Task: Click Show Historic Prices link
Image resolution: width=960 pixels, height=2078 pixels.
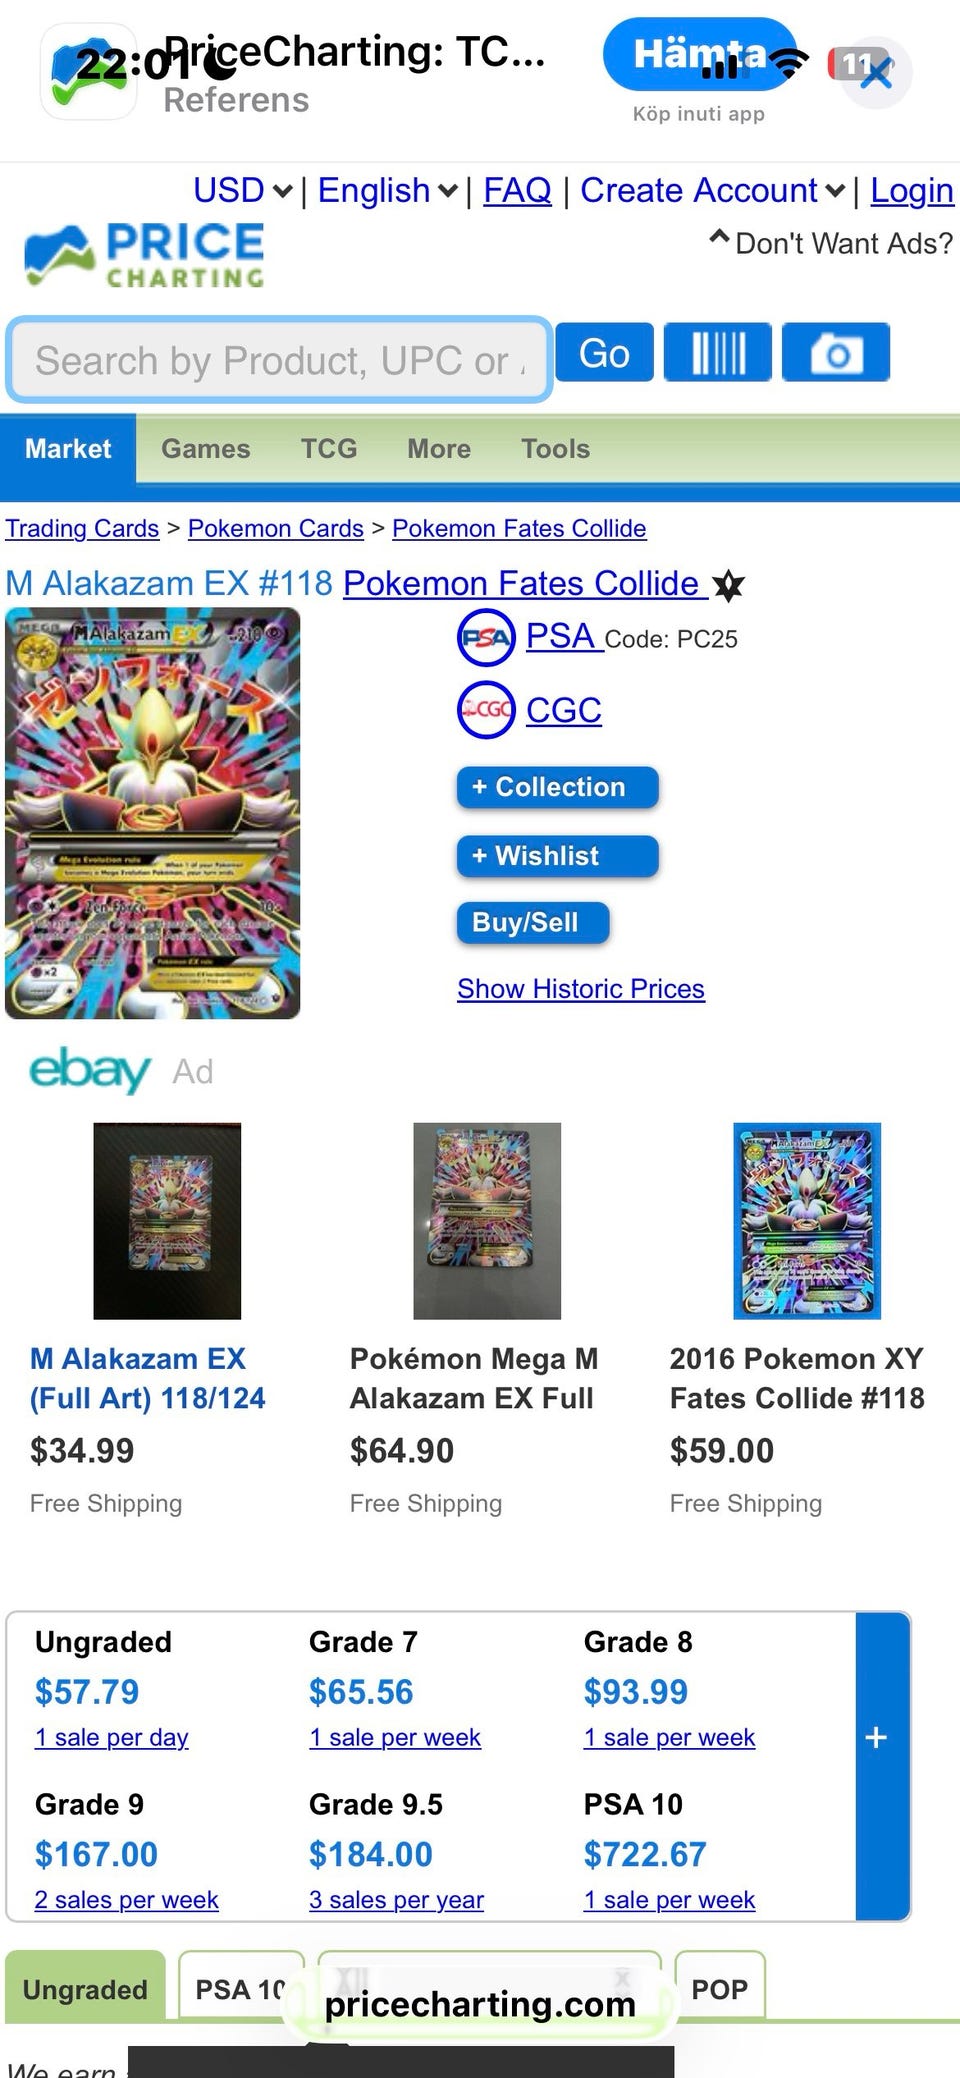Action: click(581, 989)
